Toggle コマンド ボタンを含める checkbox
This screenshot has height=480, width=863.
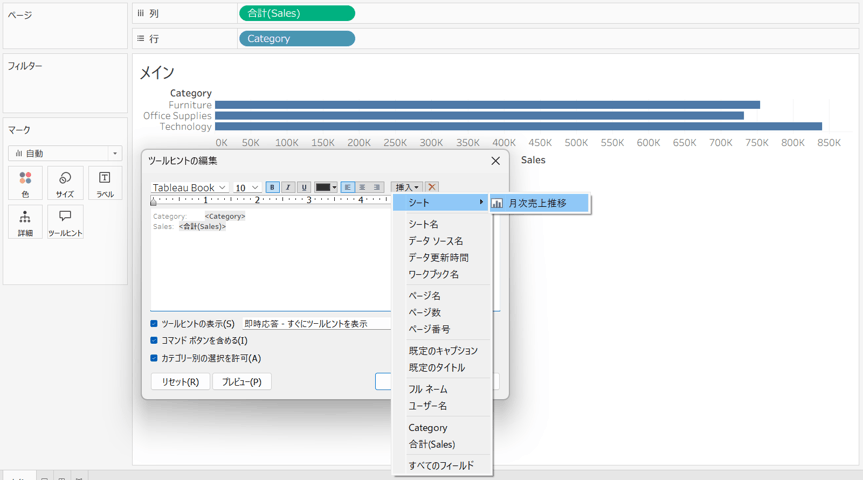[x=154, y=340]
